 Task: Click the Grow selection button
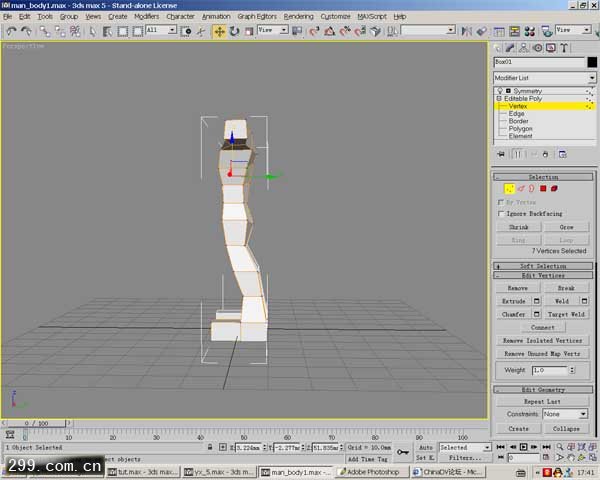pos(566,227)
